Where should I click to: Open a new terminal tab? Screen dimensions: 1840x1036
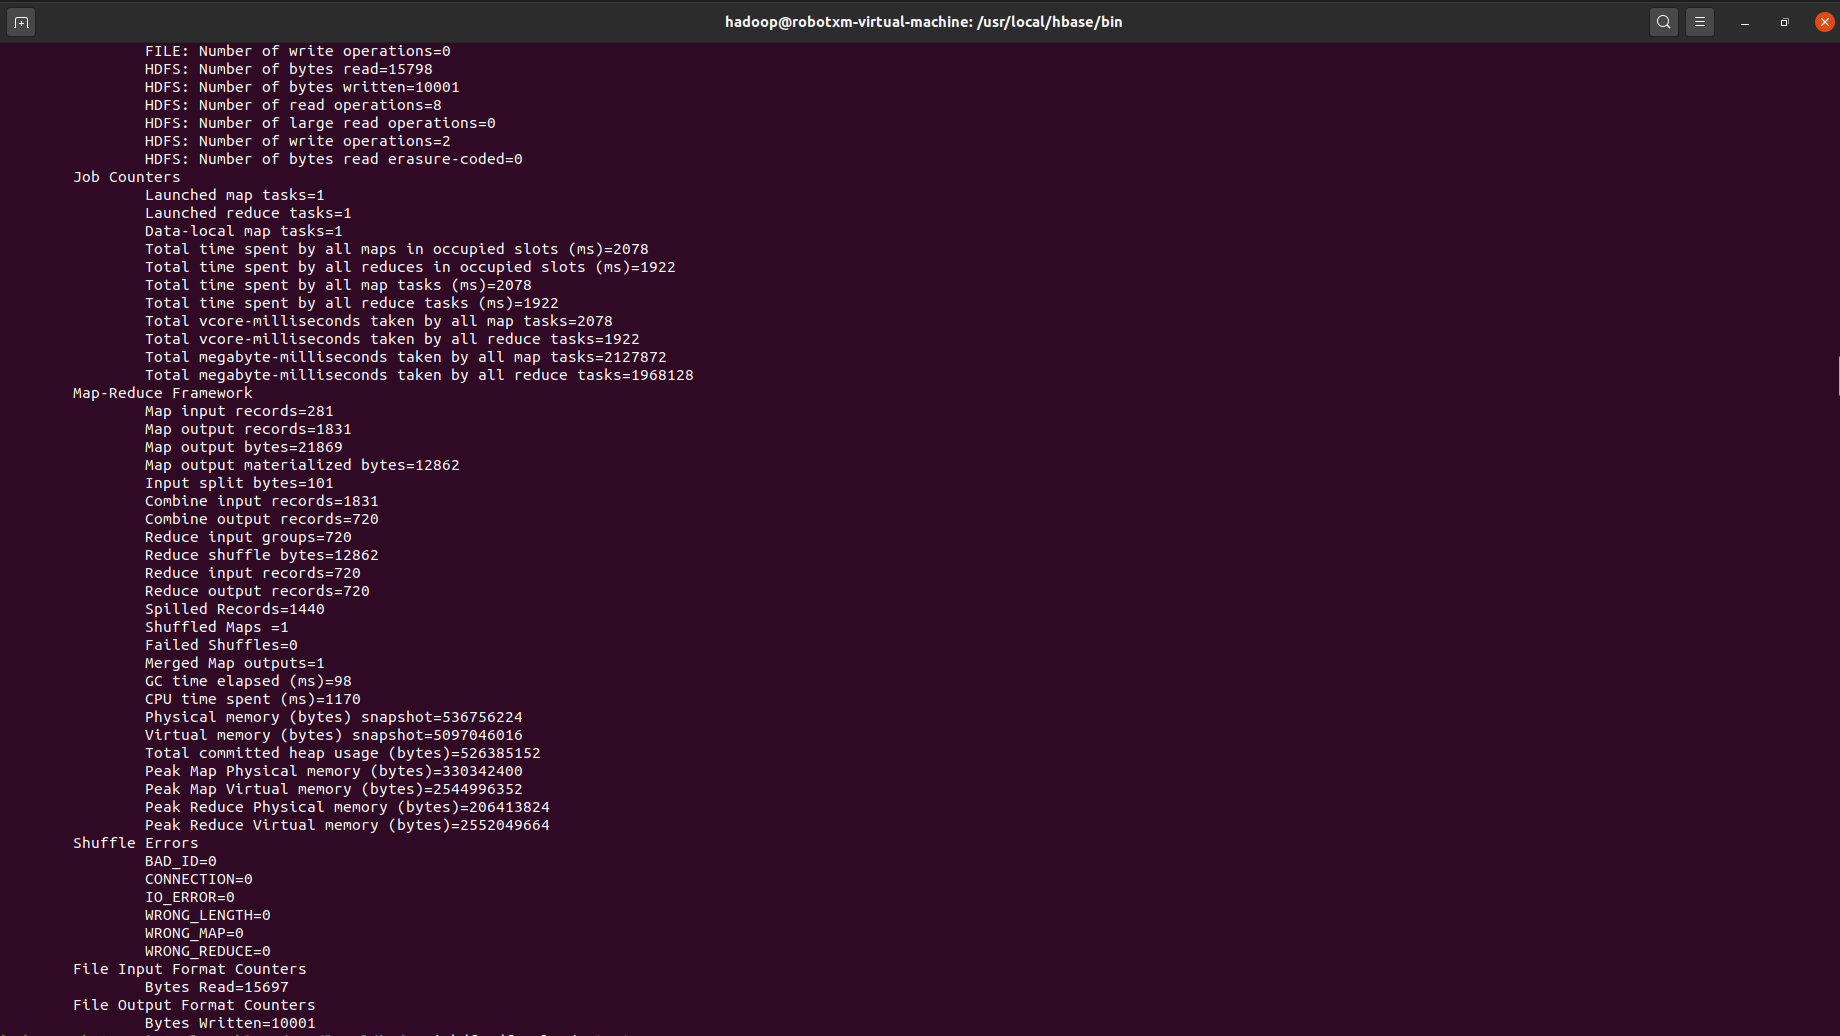(x=21, y=22)
